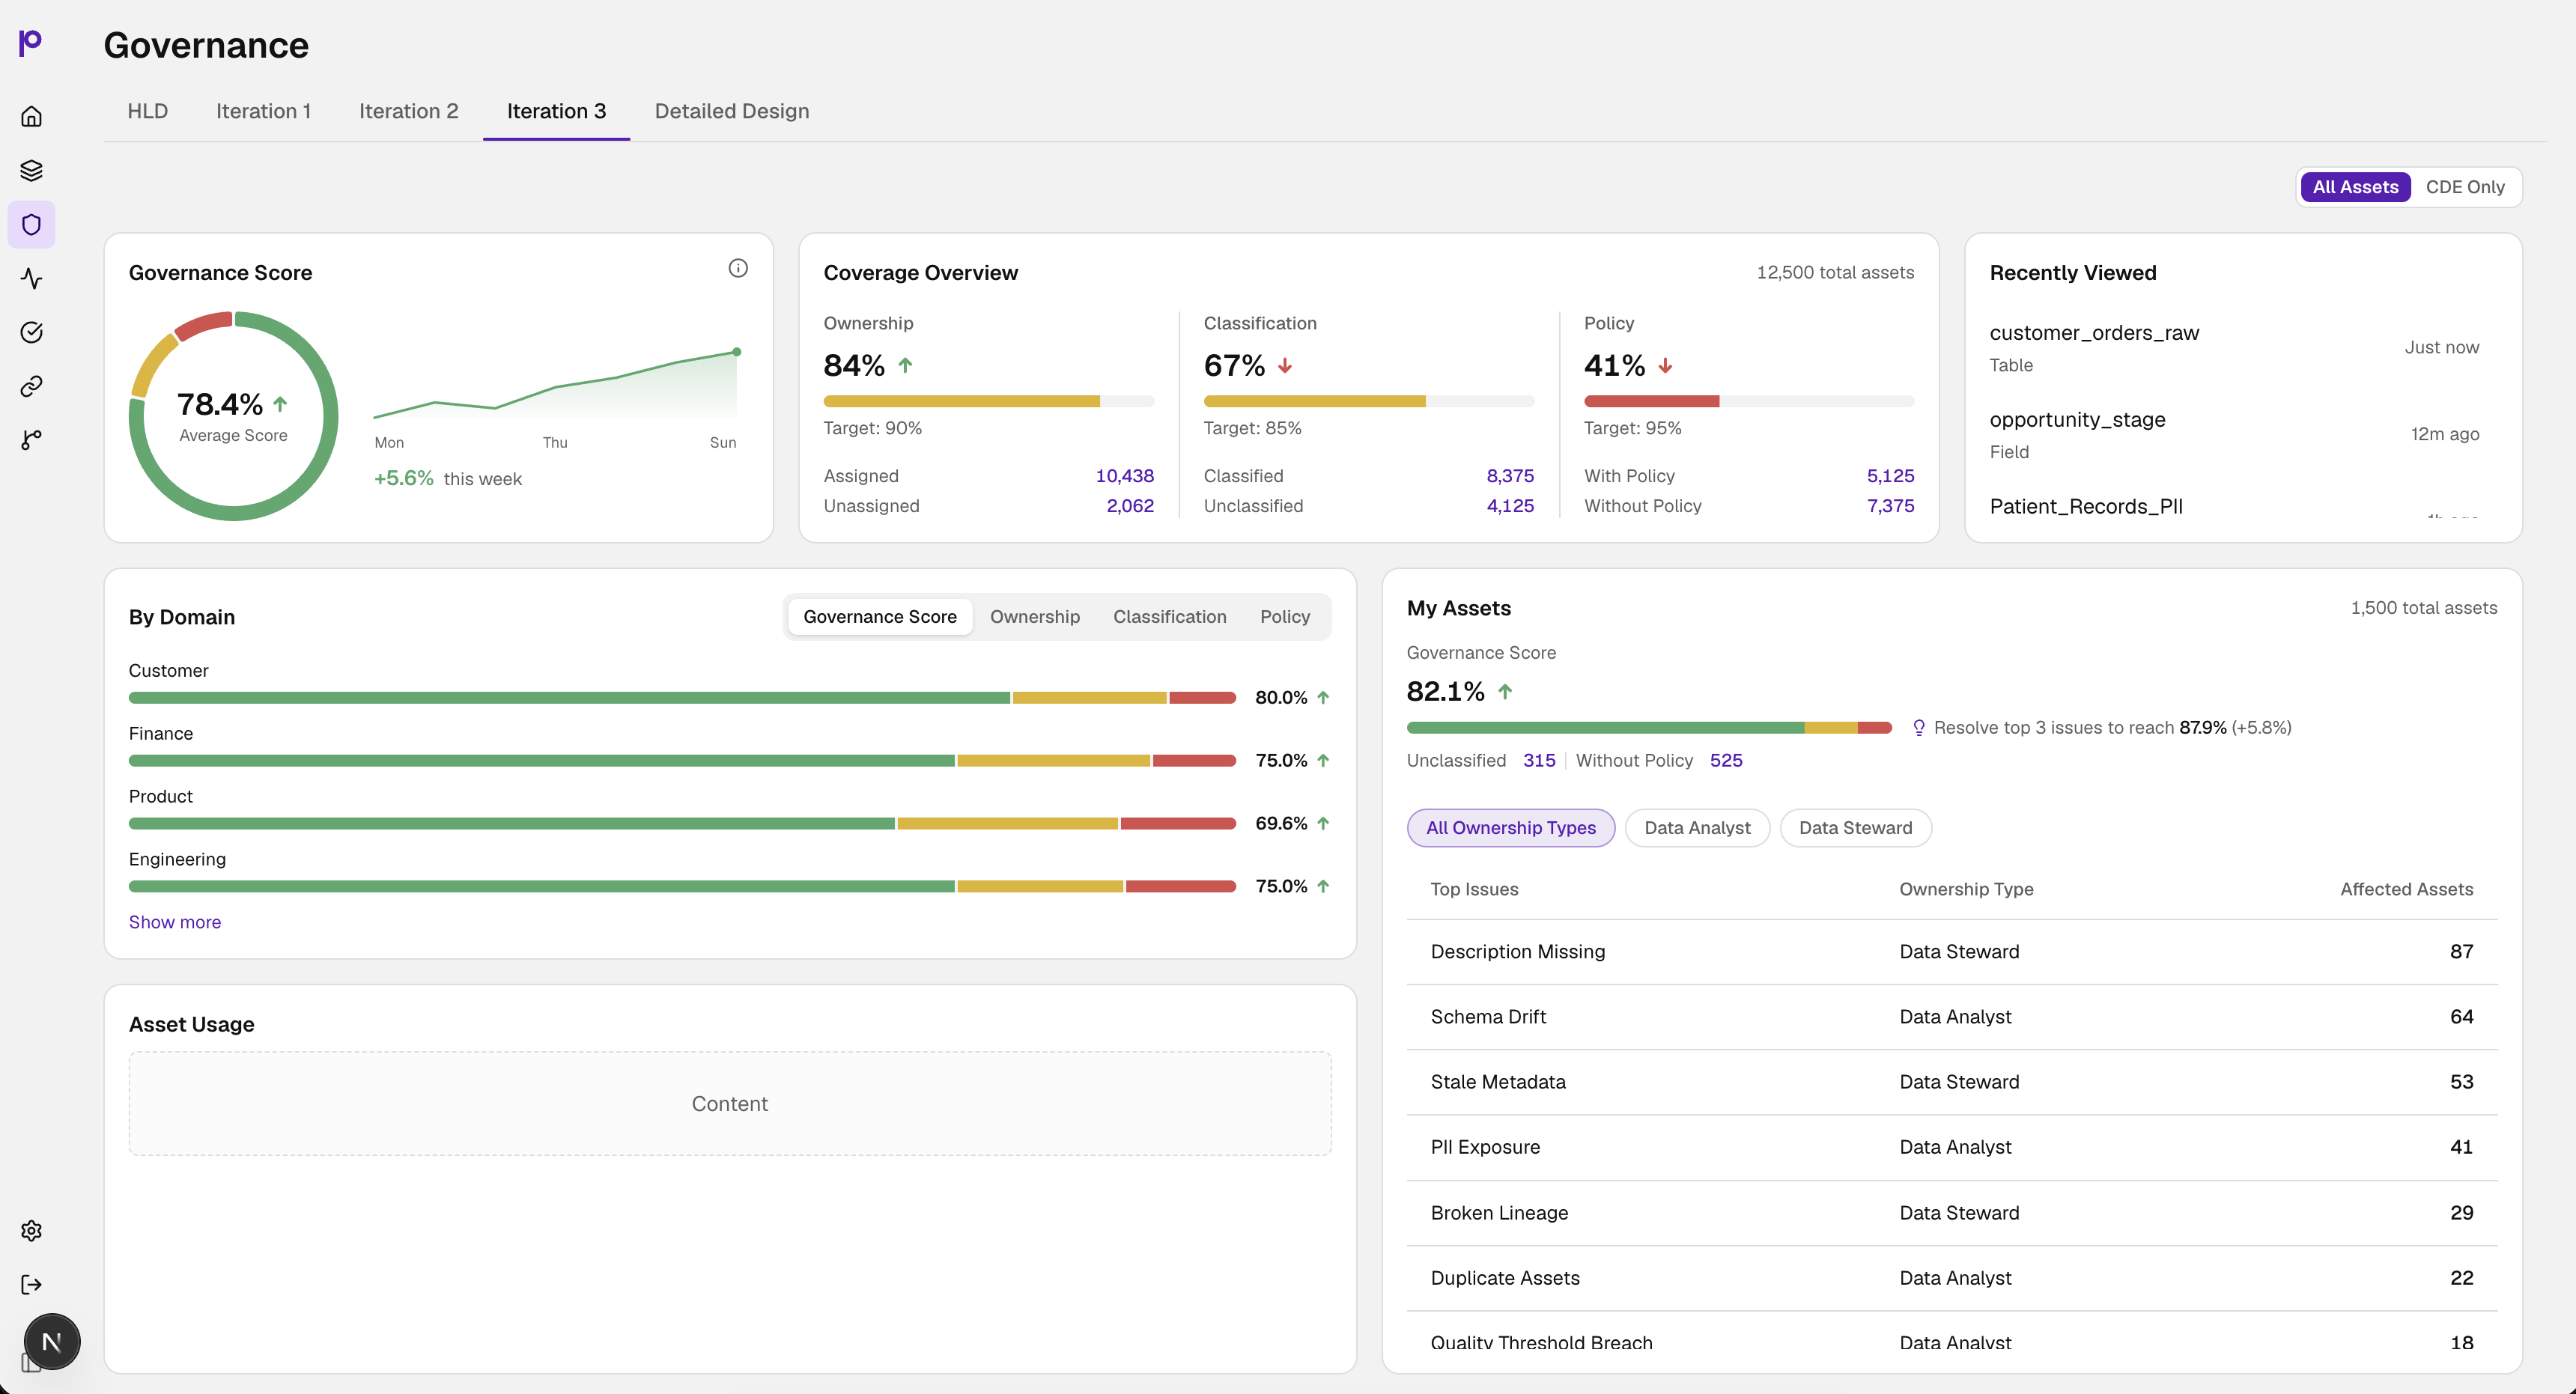Open the chain link sidebar icon
Image resolution: width=2576 pixels, height=1394 pixels.
(31, 386)
